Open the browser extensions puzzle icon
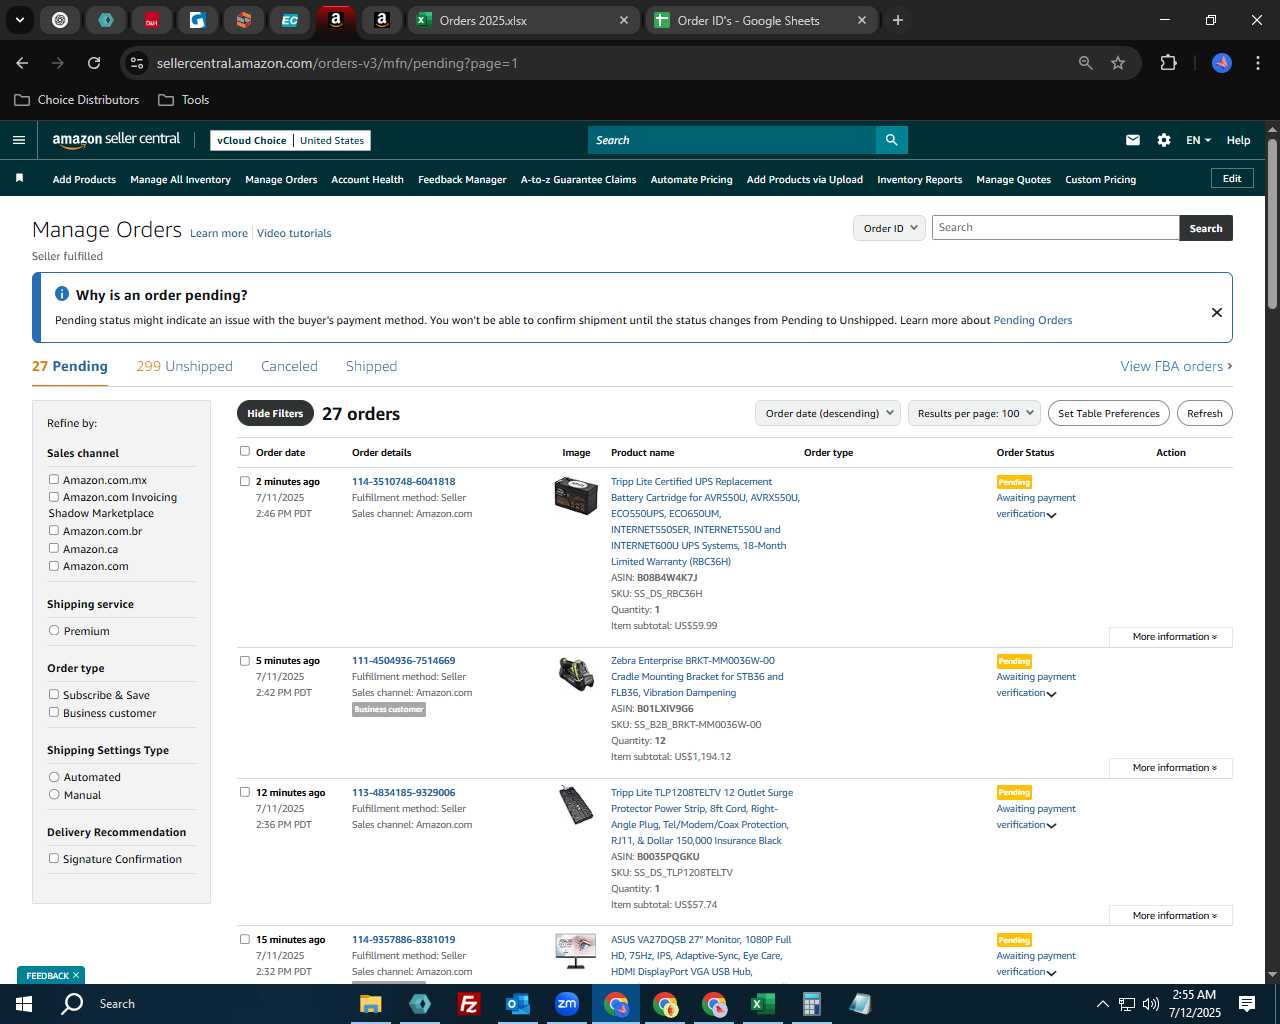Screen dimensions: 1280x1024 [x=1168, y=63]
